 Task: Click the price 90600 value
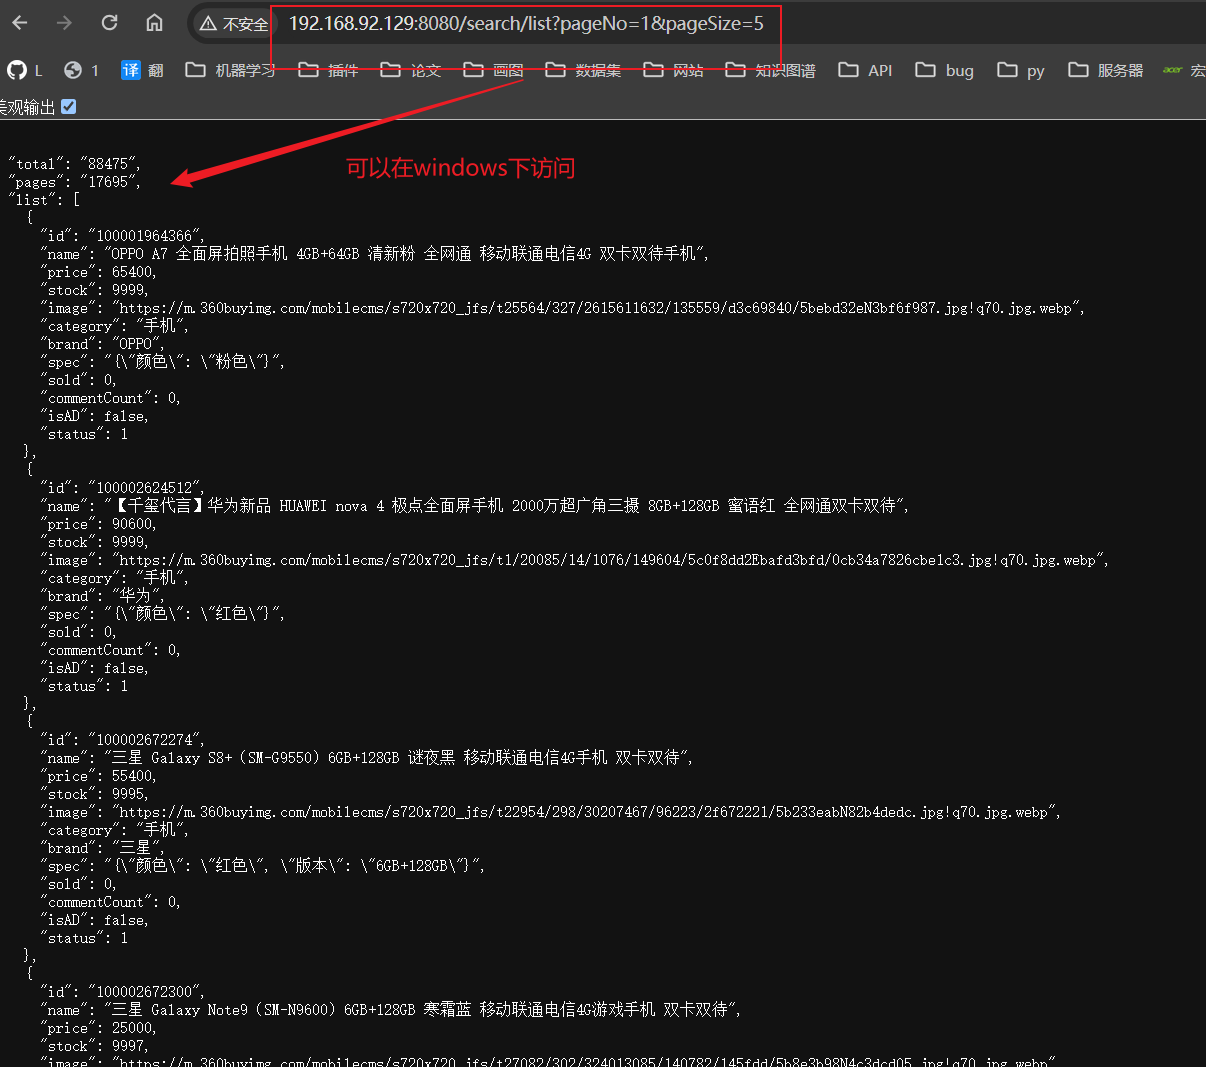pyautogui.click(x=134, y=524)
